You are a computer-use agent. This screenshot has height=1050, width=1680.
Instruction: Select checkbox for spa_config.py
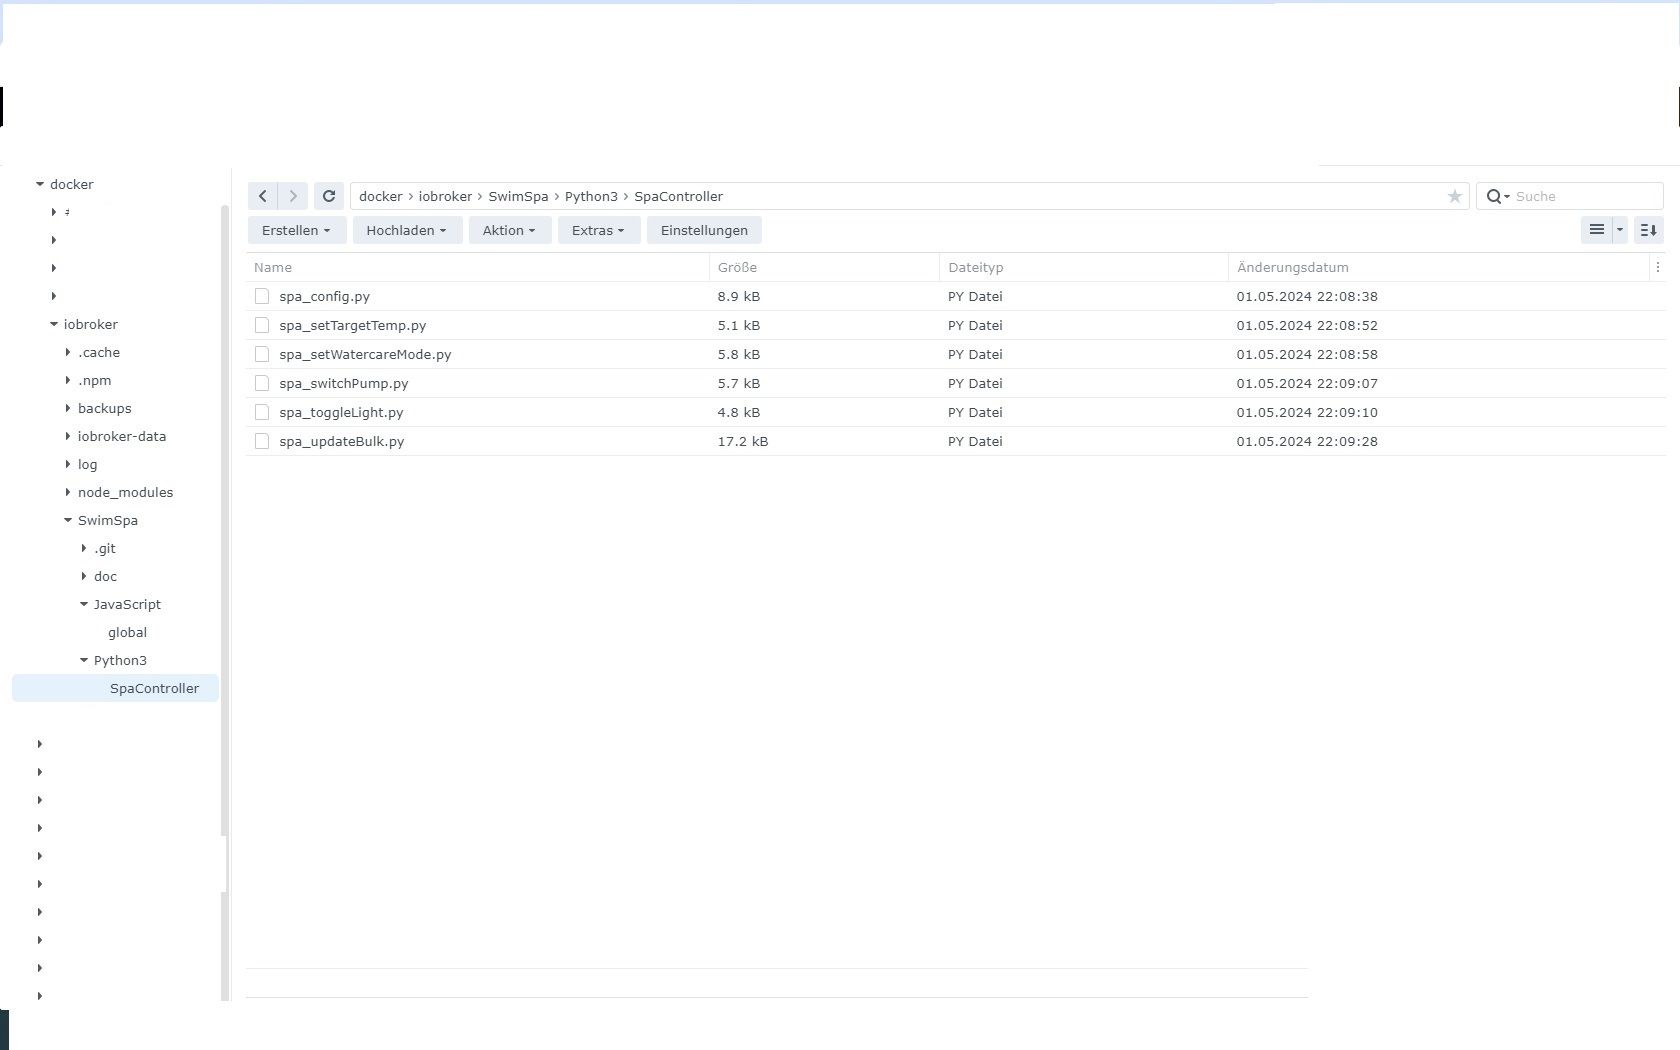(x=262, y=296)
